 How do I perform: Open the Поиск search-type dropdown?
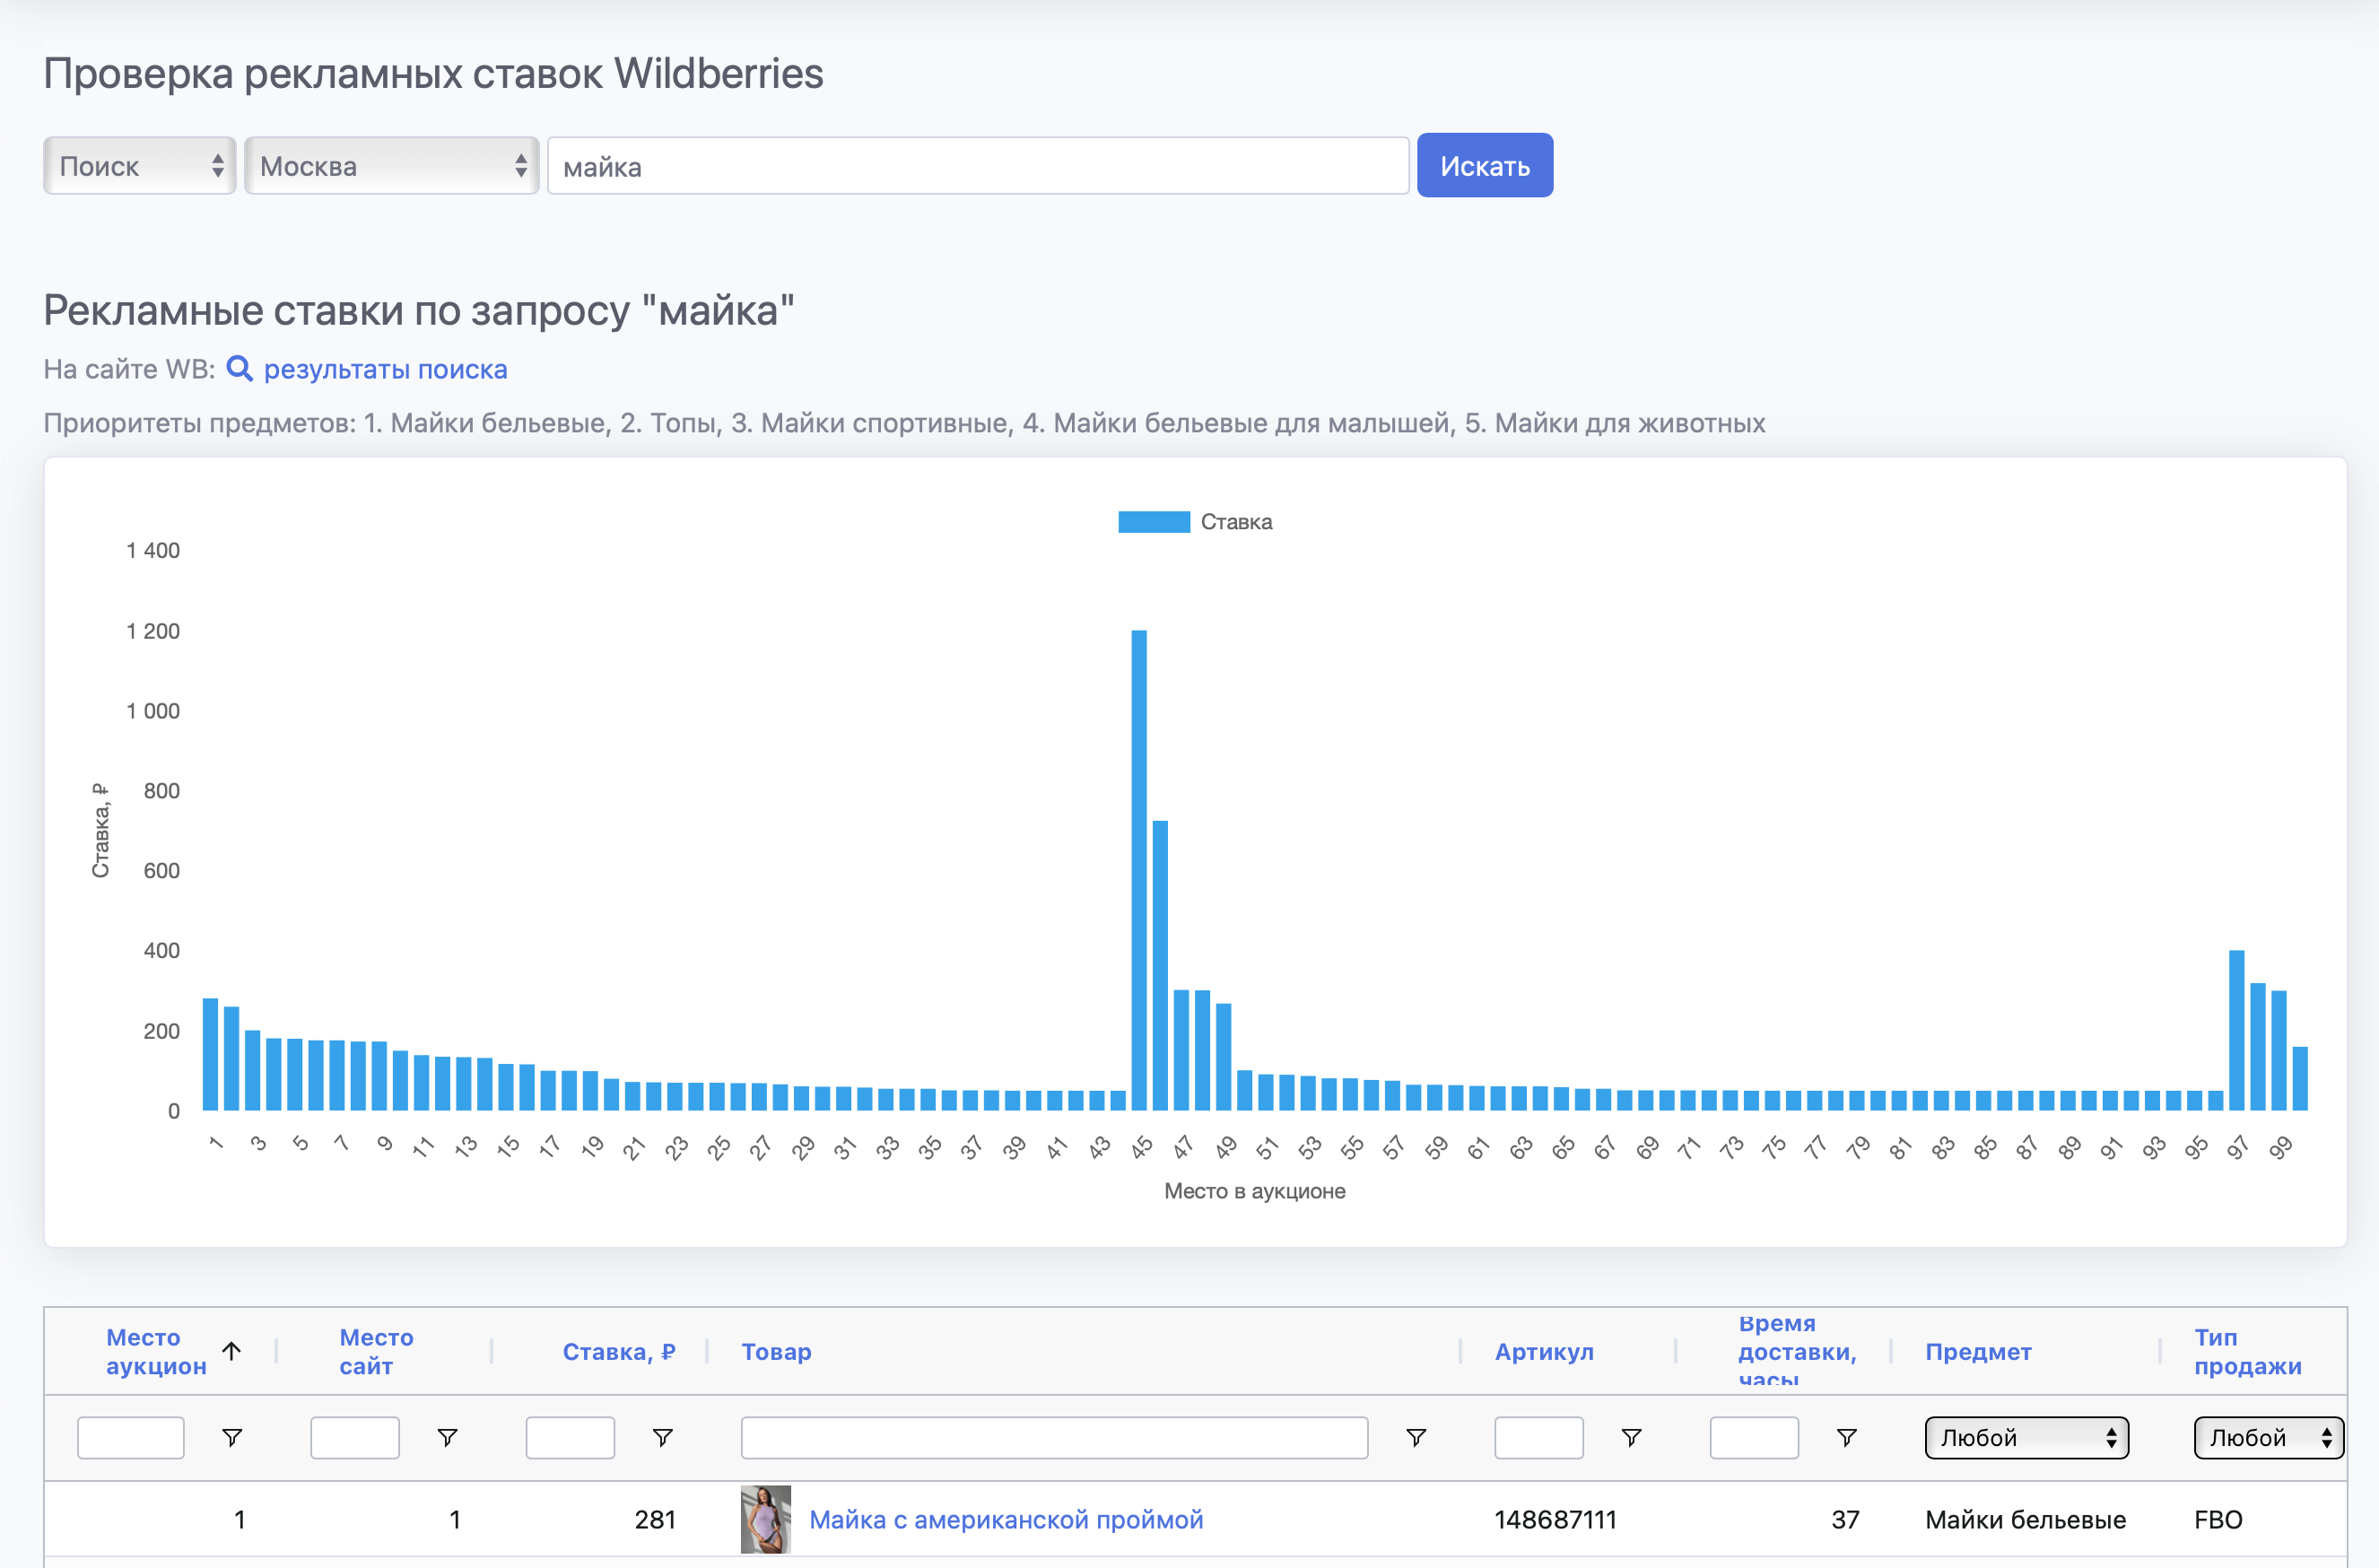(x=139, y=165)
